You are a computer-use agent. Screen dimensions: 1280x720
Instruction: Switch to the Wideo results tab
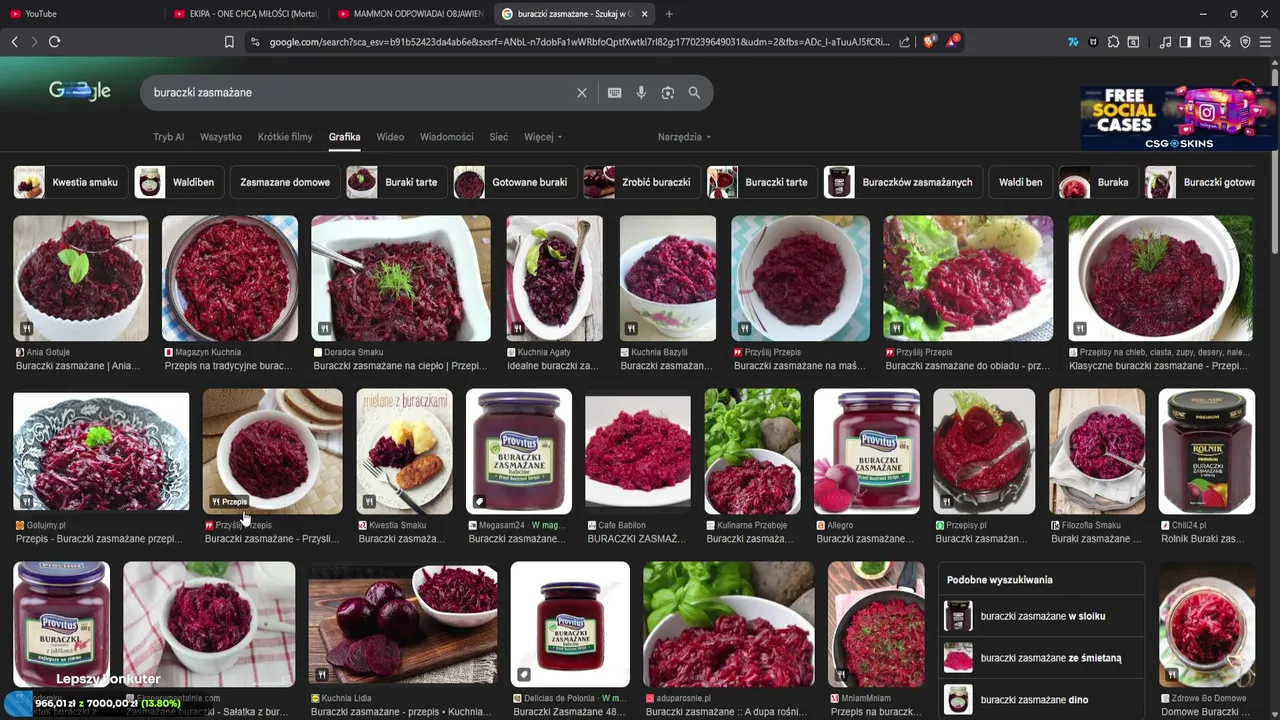pyautogui.click(x=390, y=137)
